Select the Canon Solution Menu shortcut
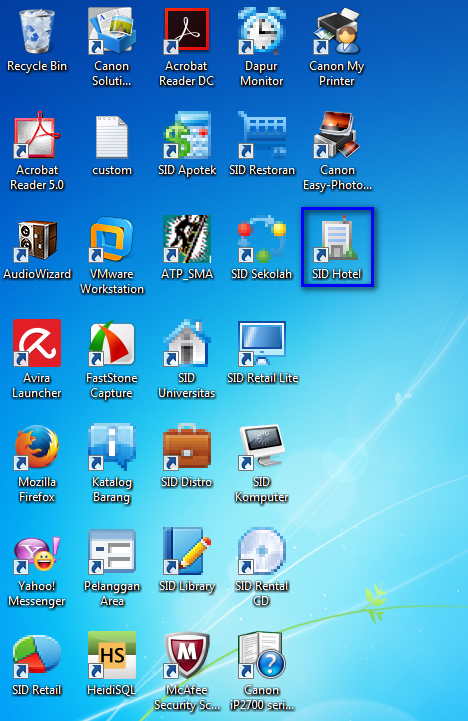 pyautogui.click(x=112, y=31)
